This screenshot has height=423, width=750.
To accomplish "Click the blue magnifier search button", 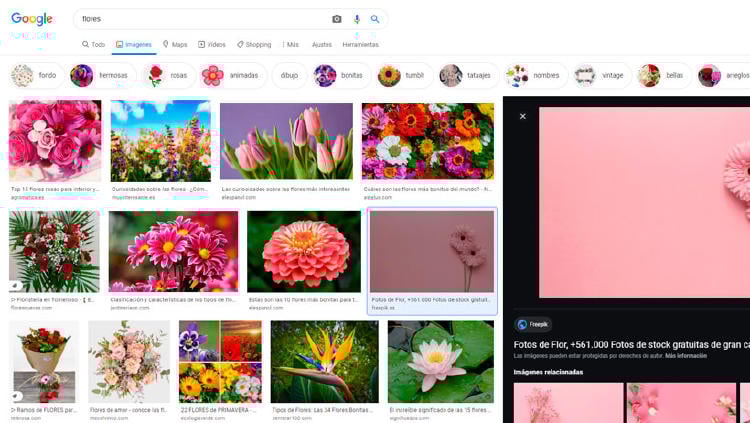I will [x=375, y=19].
